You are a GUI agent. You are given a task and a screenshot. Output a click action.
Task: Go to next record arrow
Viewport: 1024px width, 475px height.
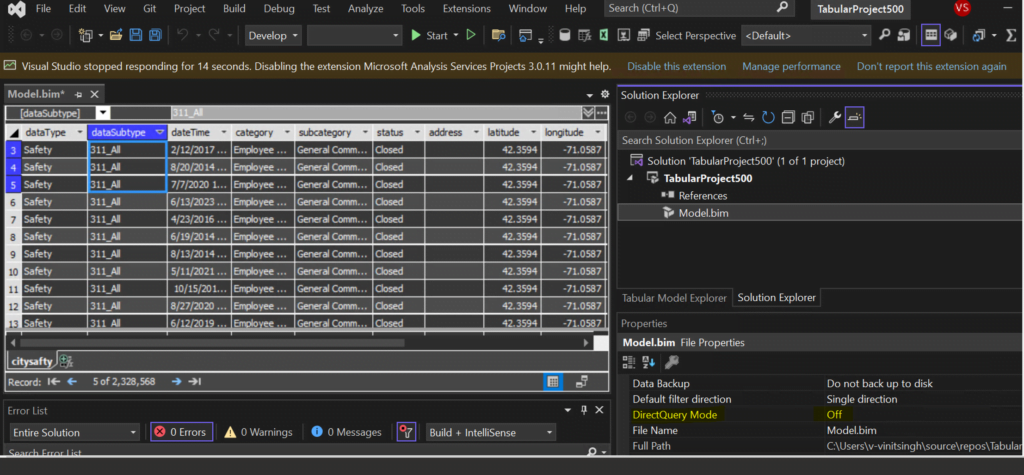[176, 382]
